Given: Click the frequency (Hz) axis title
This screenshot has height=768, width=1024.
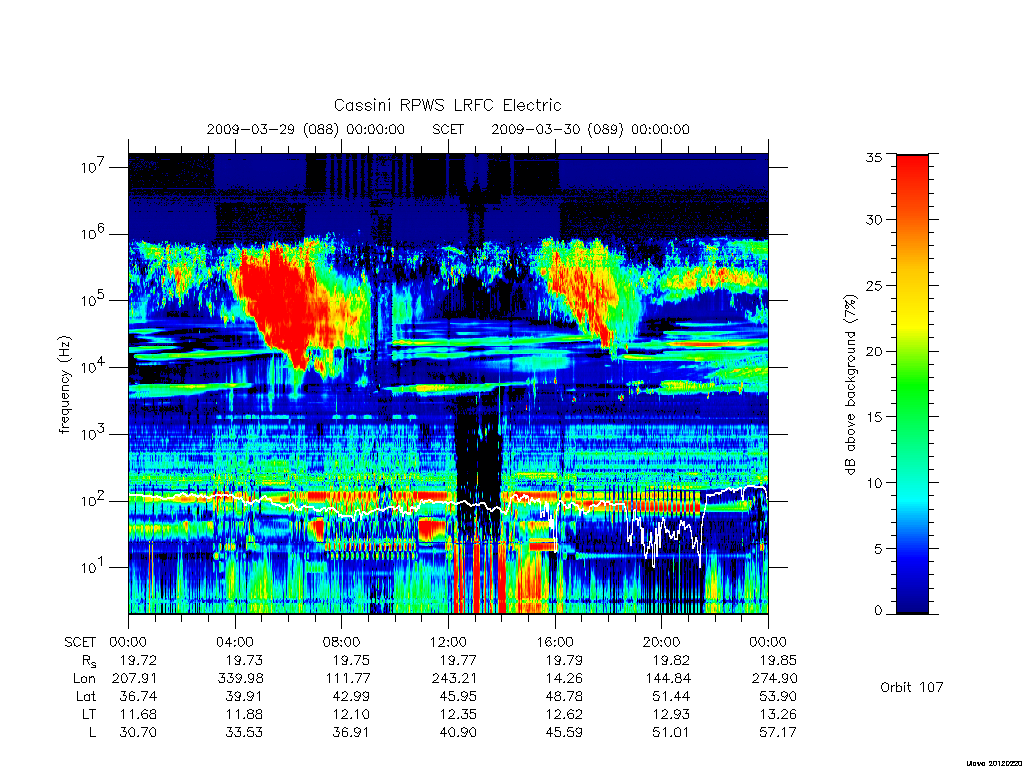Looking at the screenshot, I should 64,385.
